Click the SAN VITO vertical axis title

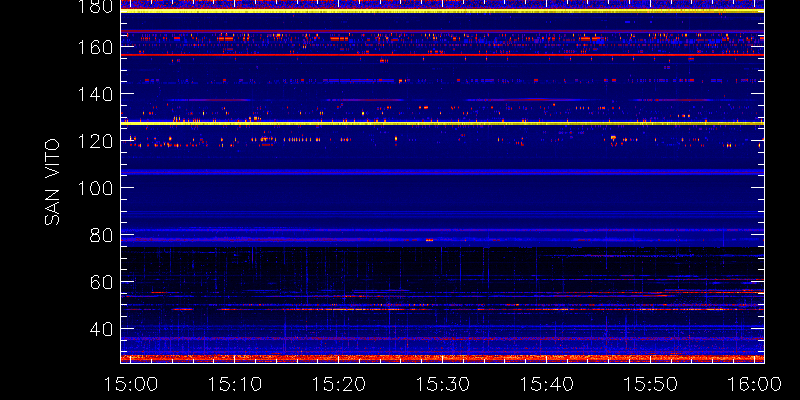pyautogui.click(x=52, y=182)
